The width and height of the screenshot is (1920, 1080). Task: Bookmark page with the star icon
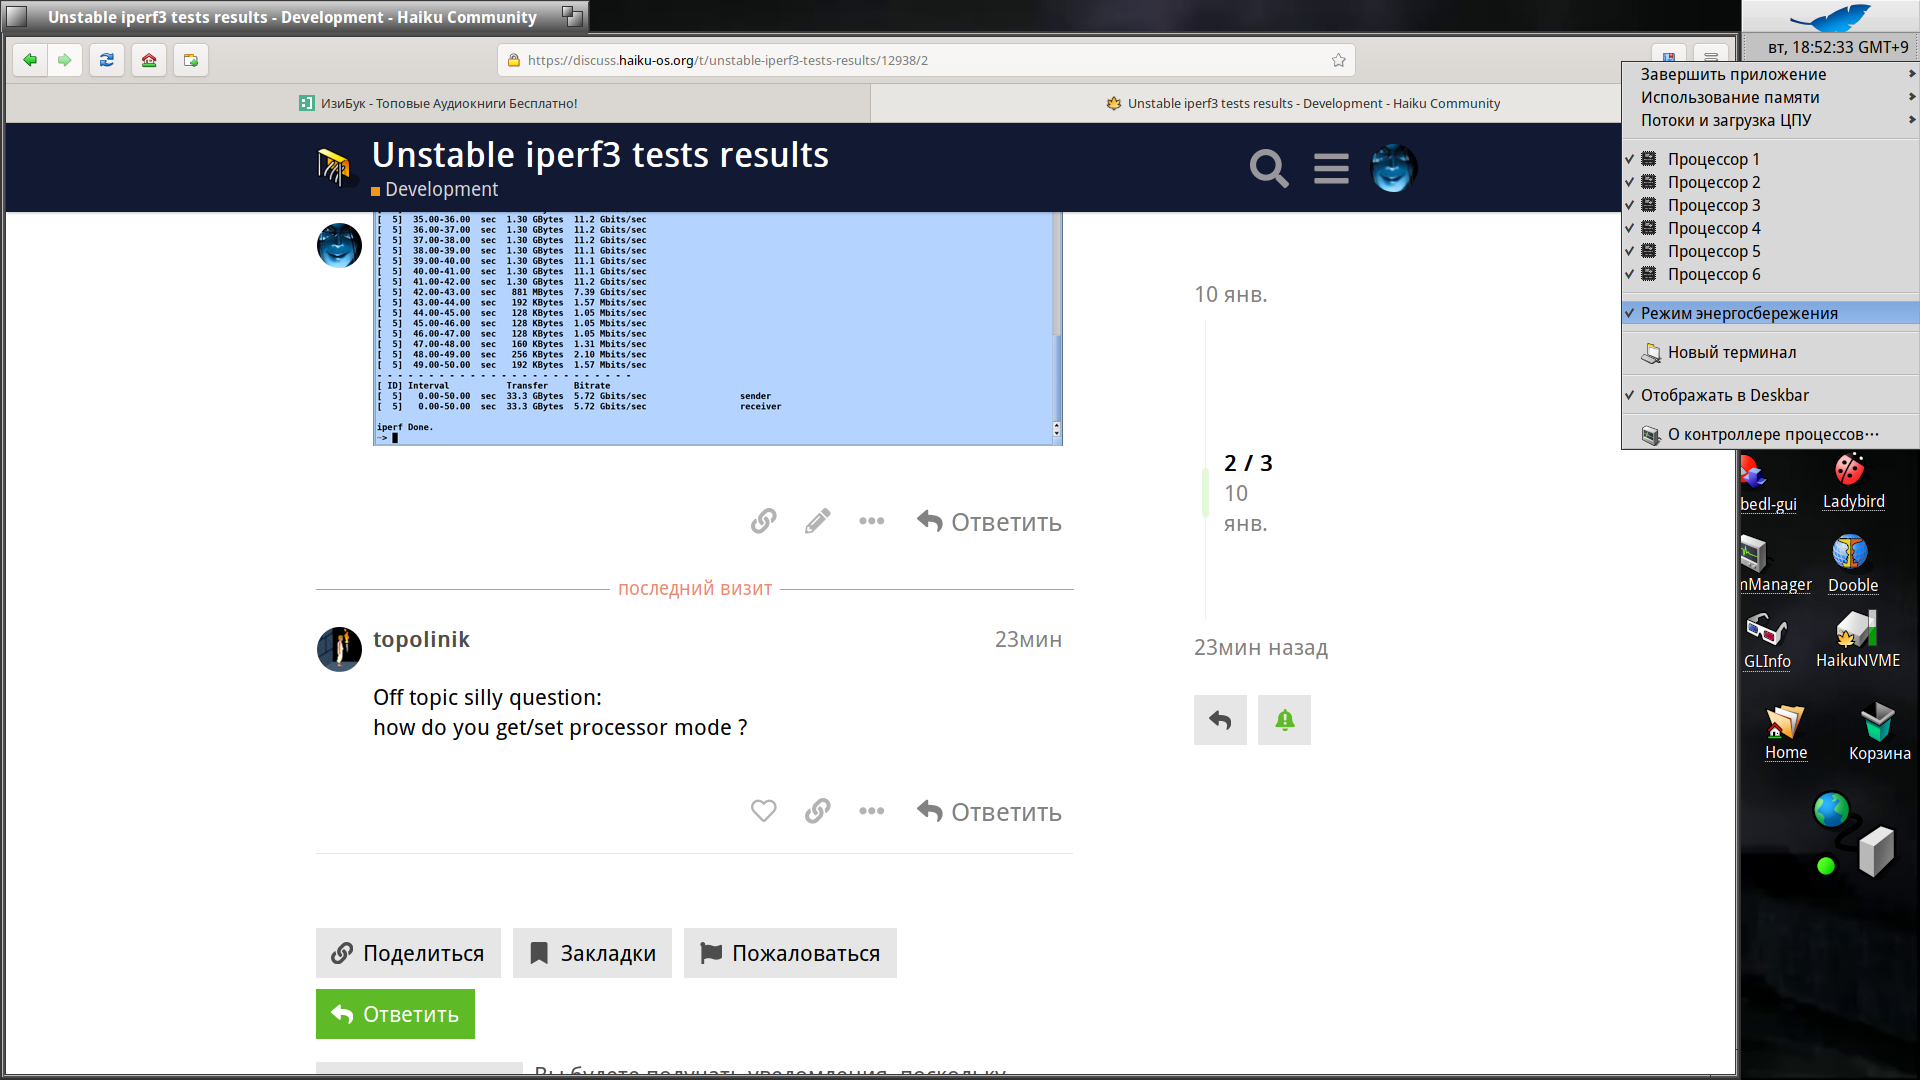1338,60
